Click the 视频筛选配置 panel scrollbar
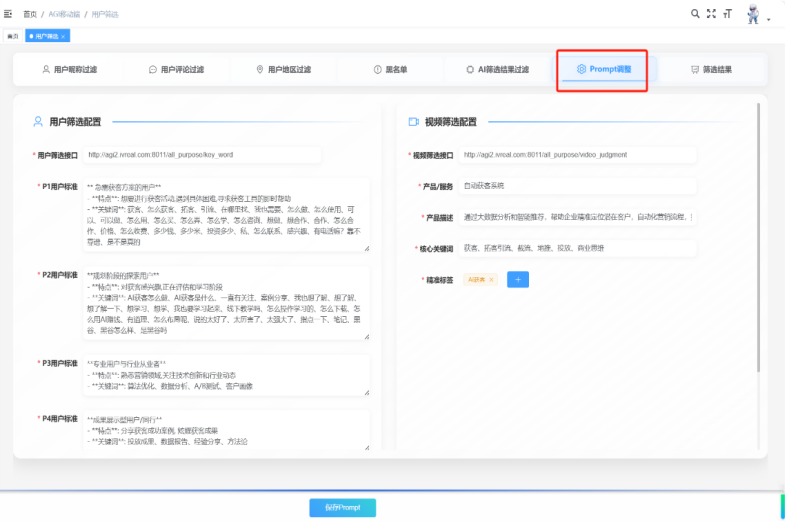 758,238
